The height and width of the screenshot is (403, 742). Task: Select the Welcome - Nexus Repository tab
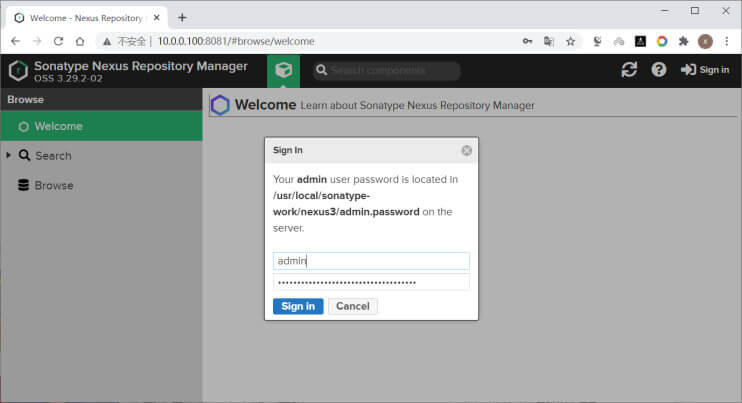pyautogui.click(x=86, y=18)
